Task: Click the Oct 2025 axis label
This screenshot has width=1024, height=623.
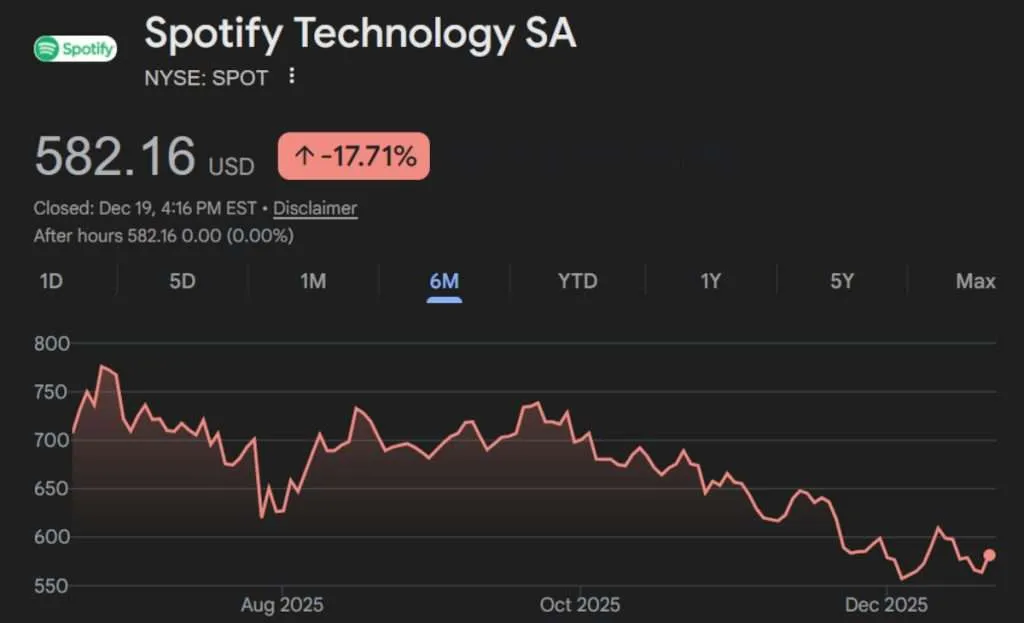Action: point(580,604)
